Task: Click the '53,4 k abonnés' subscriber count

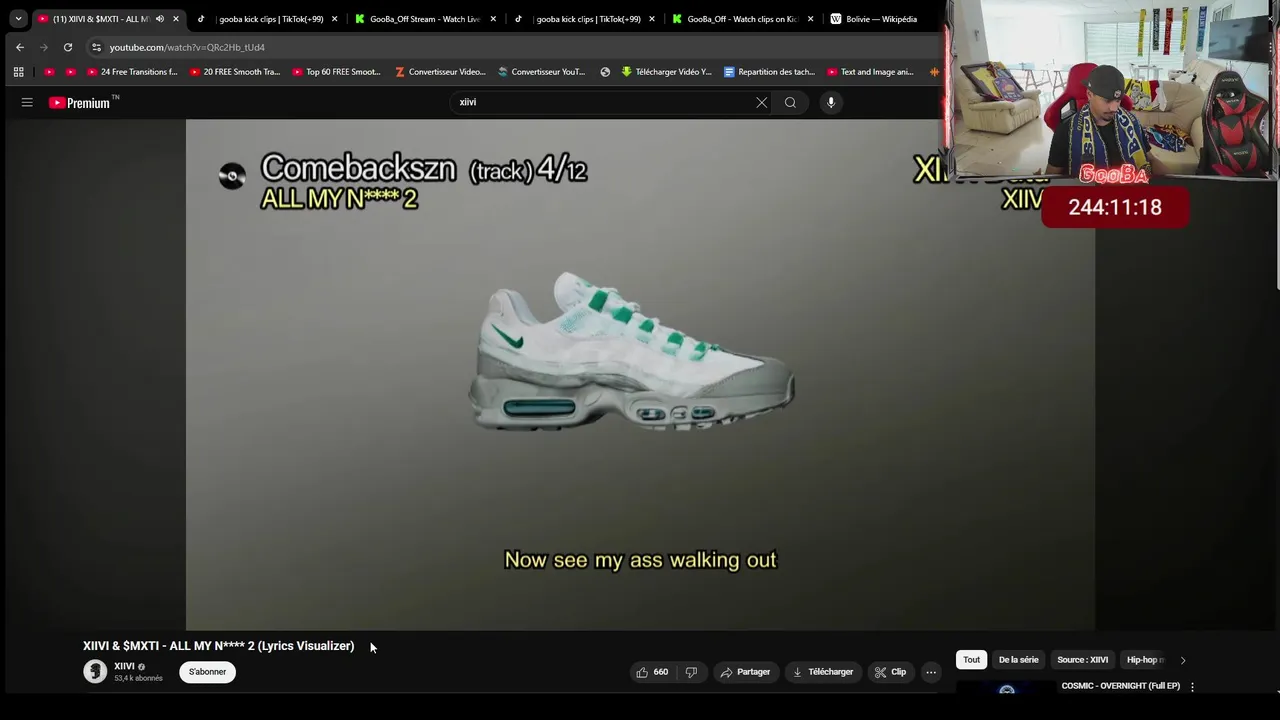Action: [138, 679]
